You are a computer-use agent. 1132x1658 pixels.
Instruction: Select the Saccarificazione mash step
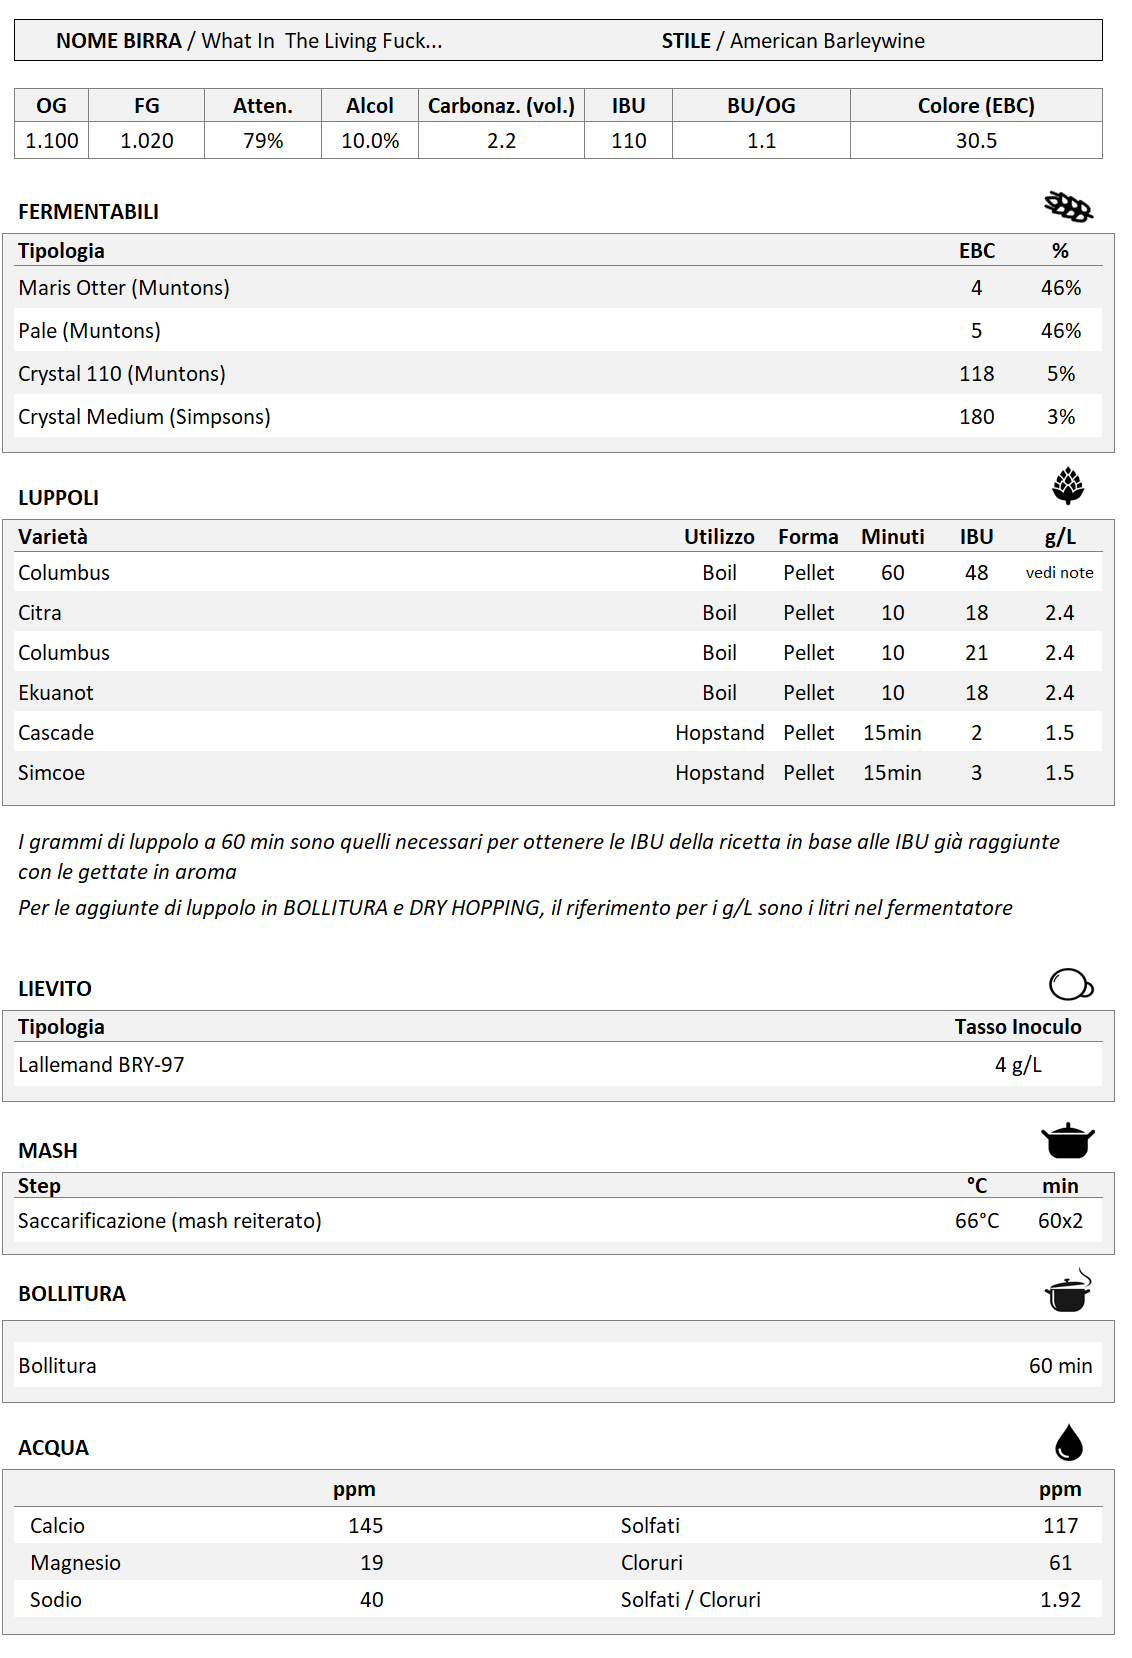pos(170,1221)
